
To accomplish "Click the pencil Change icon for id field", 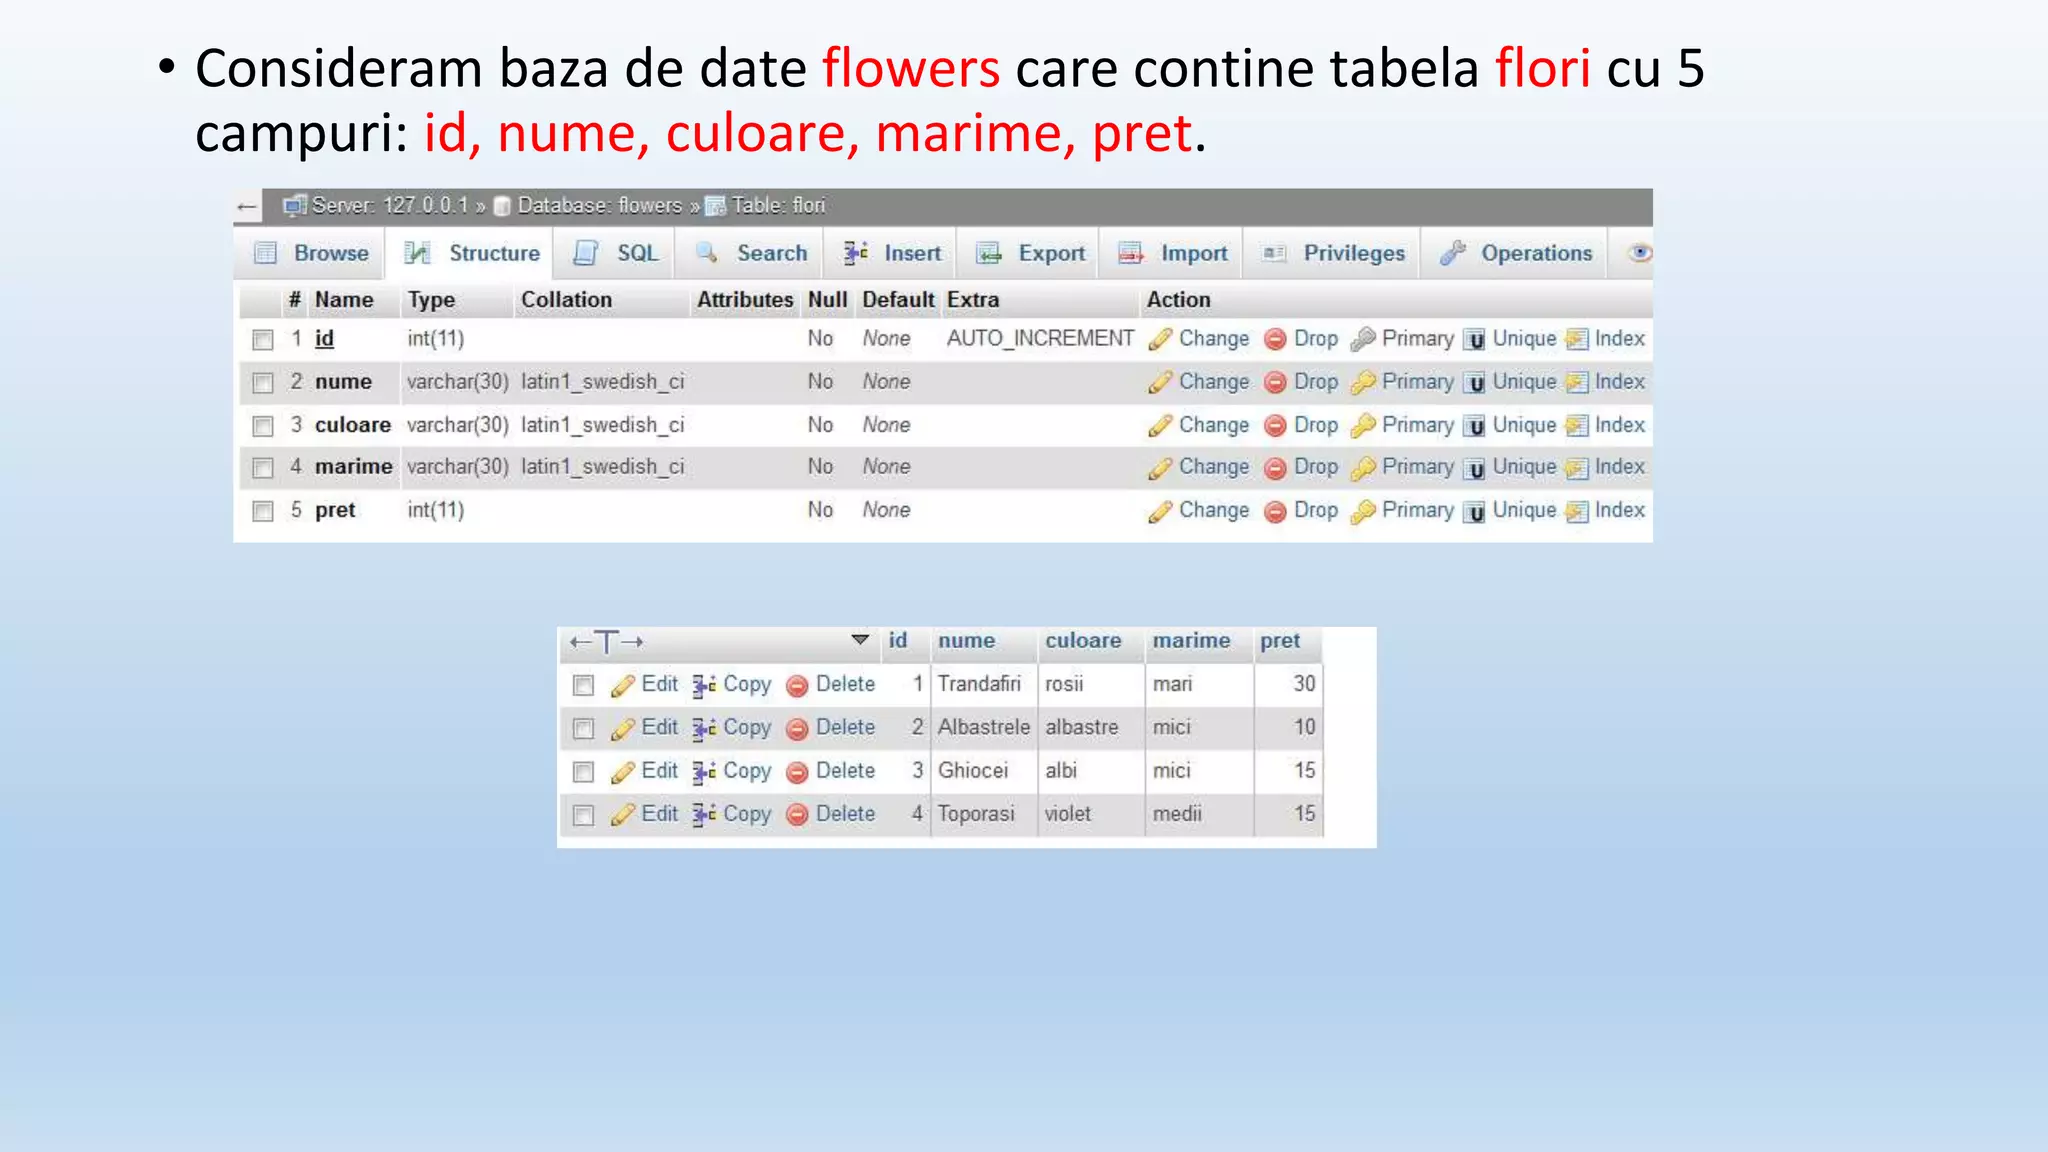I will pos(1160,339).
